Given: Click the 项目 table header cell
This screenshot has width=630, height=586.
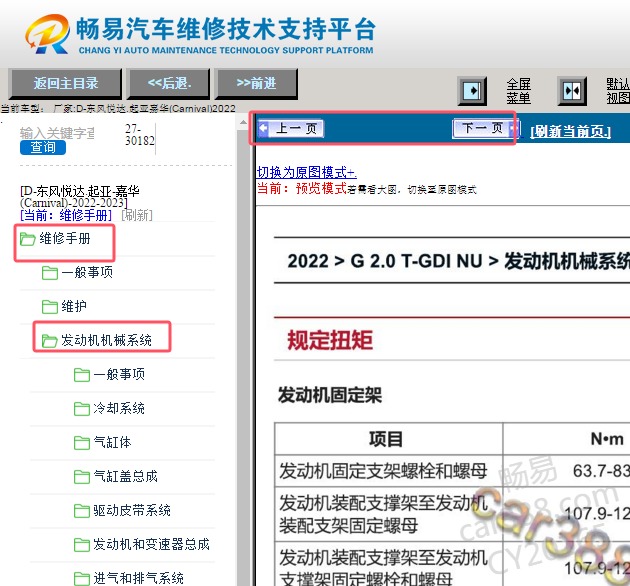Looking at the screenshot, I should click(389, 439).
